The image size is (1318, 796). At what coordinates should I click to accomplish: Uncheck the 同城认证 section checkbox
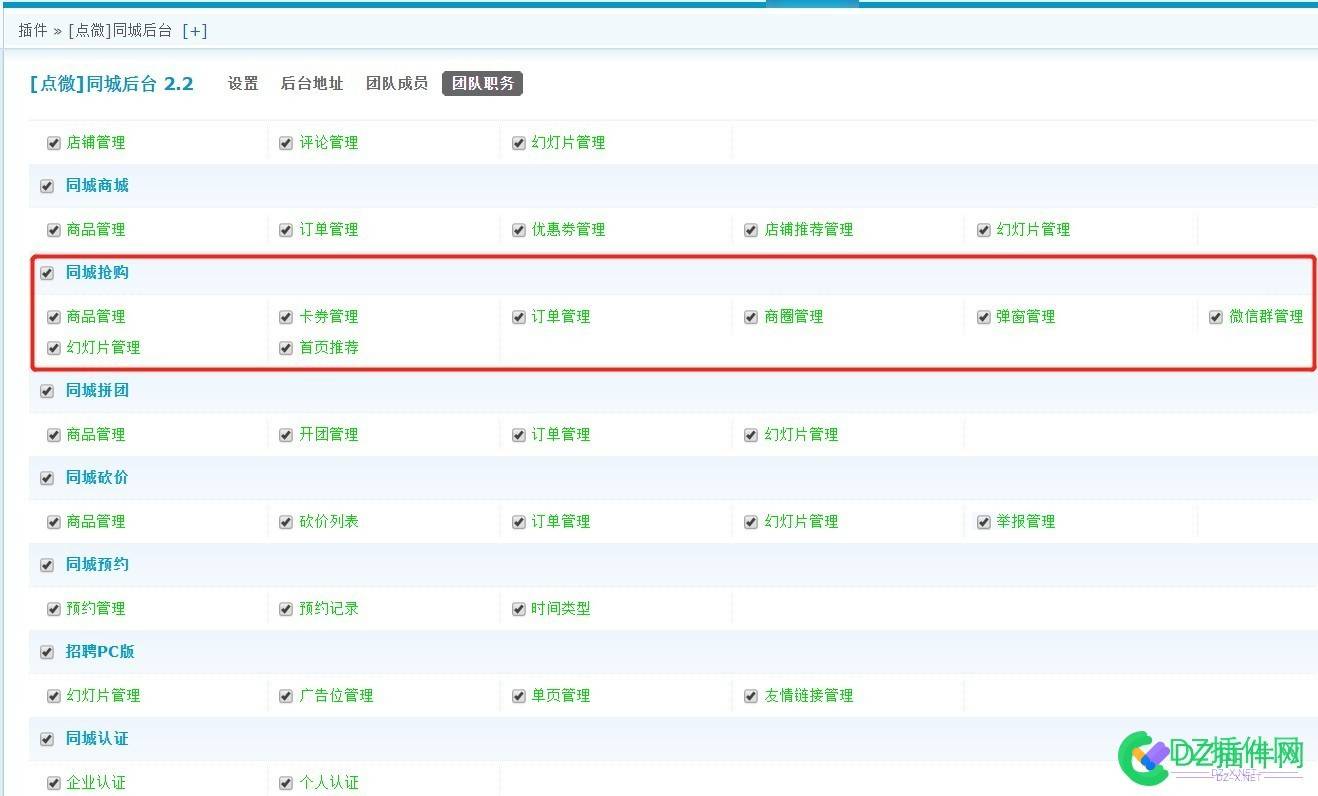47,739
